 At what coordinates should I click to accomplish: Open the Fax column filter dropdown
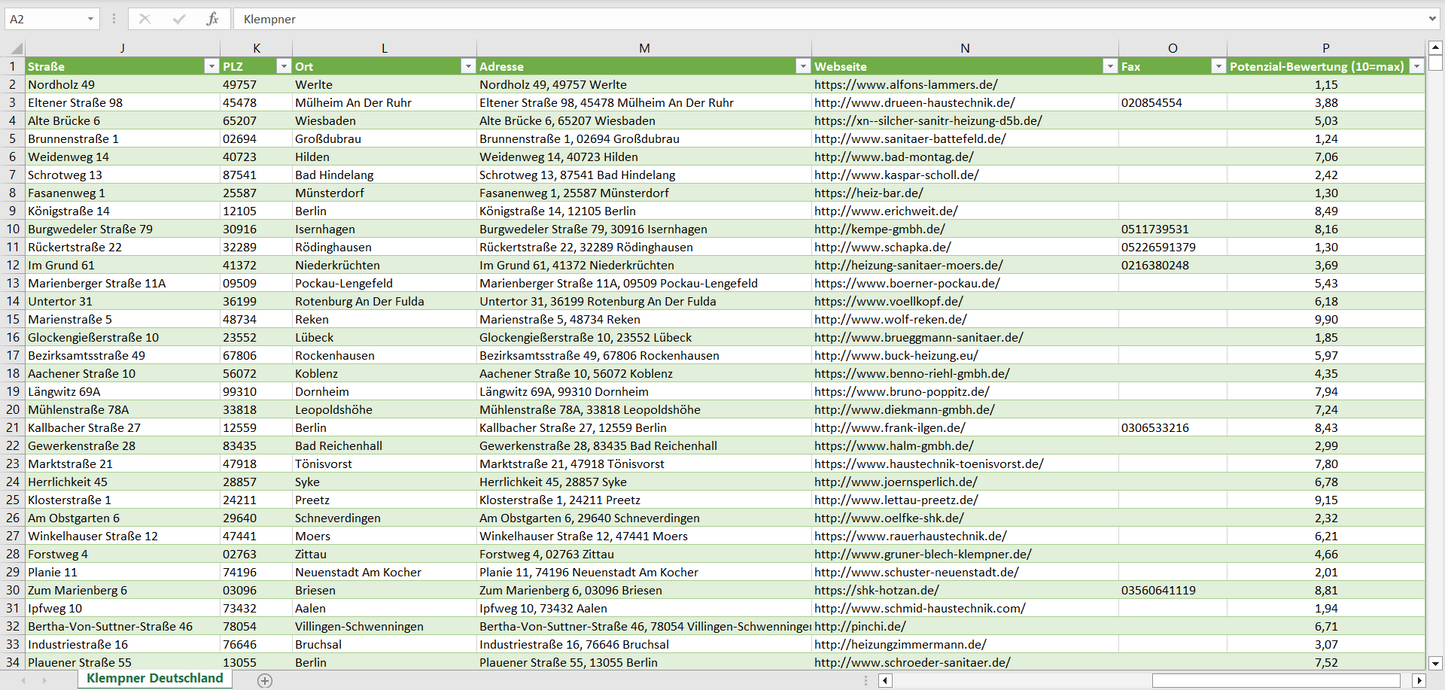click(1217, 66)
